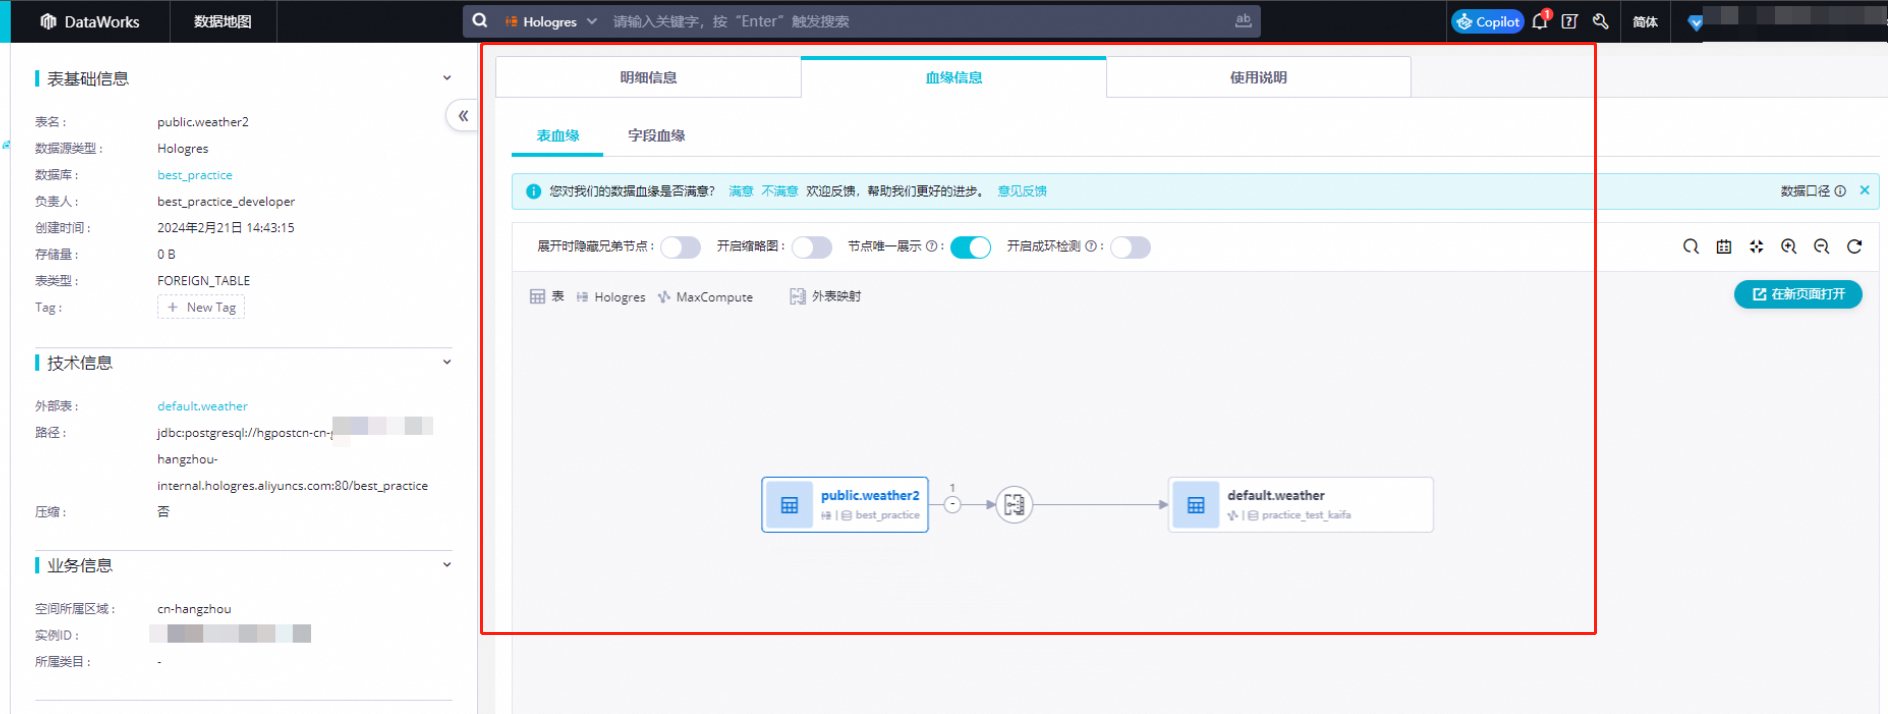This screenshot has width=1888, height=714.
Task: Click 满意 feedback link
Action: coord(741,191)
